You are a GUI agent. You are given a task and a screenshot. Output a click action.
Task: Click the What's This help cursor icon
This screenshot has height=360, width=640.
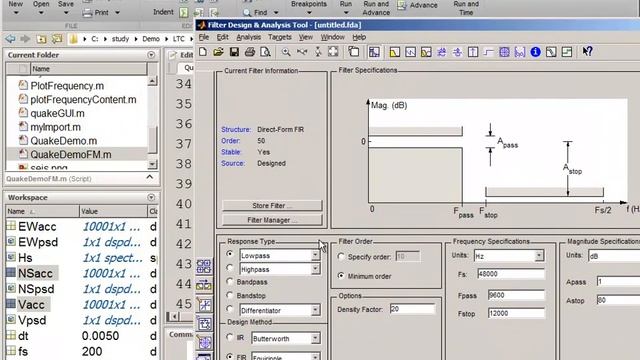click(x=587, y=51)
